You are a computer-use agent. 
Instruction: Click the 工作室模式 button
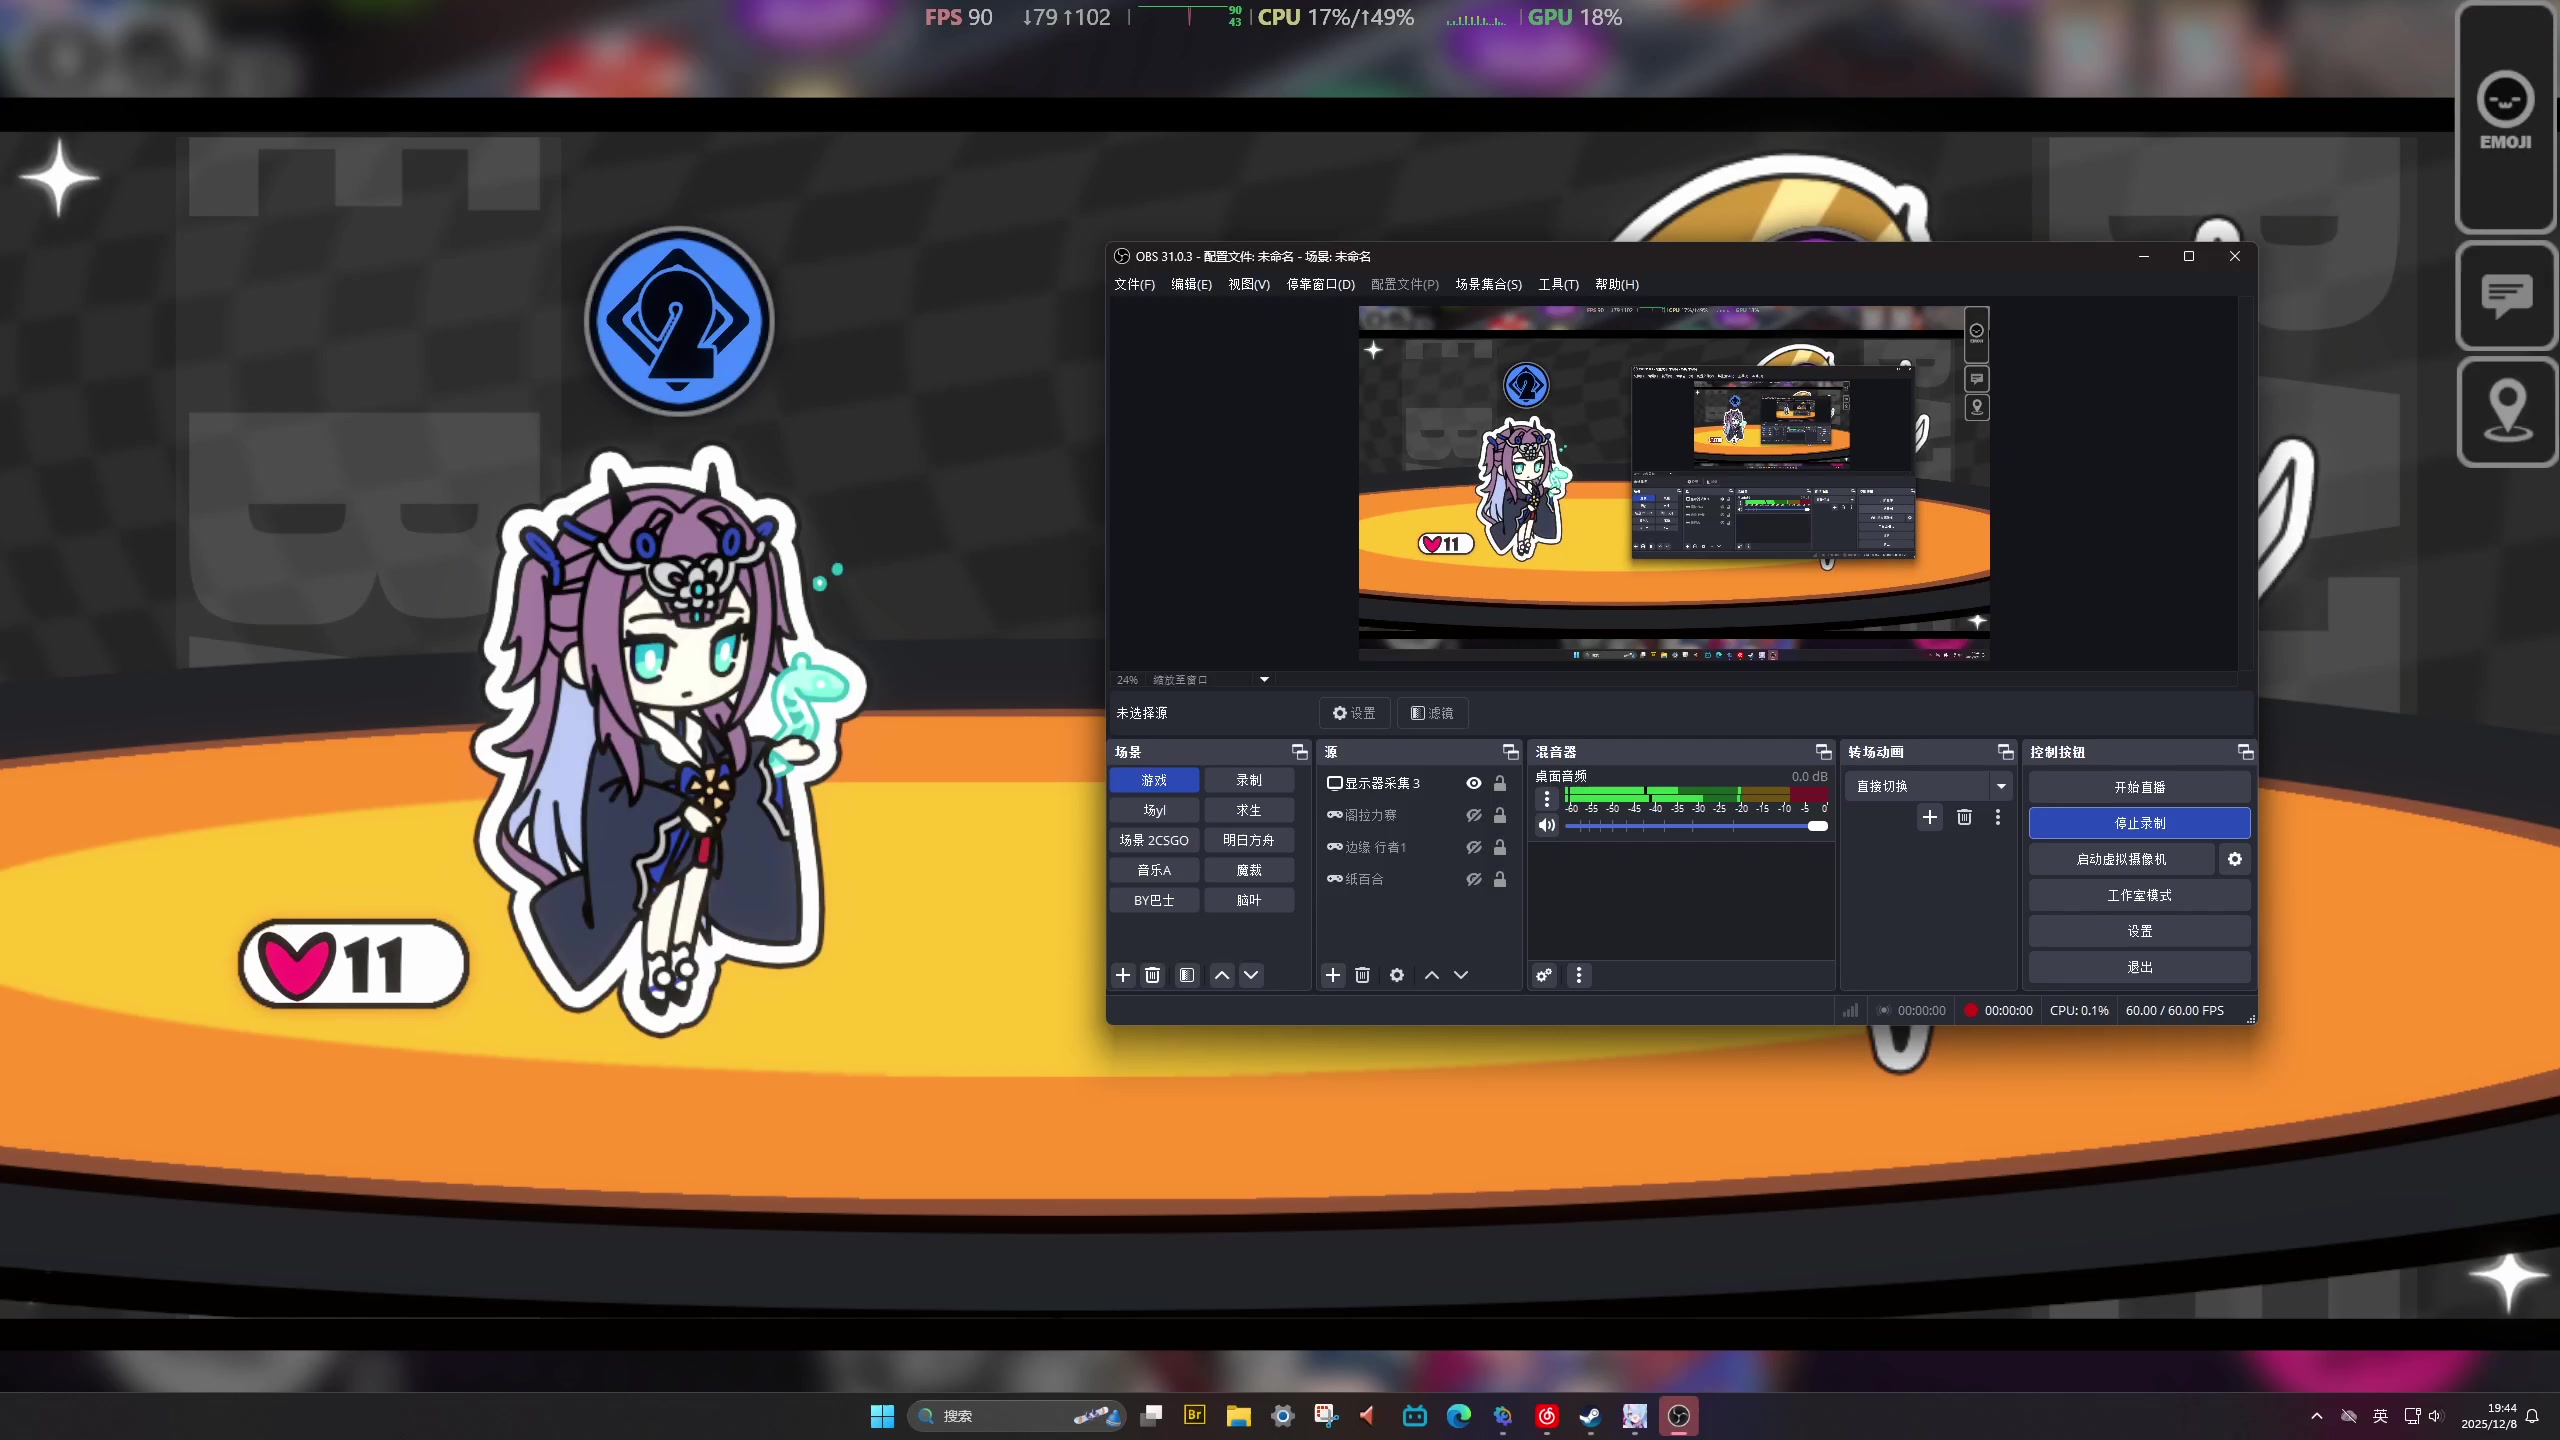[x=2139, y=895]
